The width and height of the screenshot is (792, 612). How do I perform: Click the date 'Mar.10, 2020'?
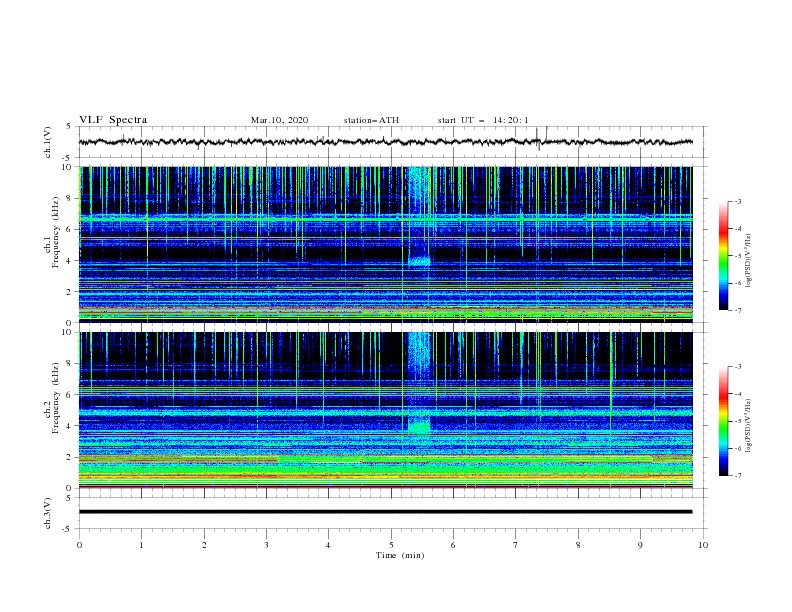point(279,120)
